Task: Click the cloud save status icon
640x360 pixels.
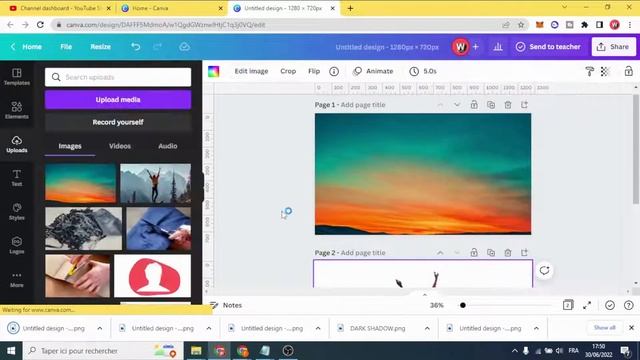Action: tap(184, 47)
